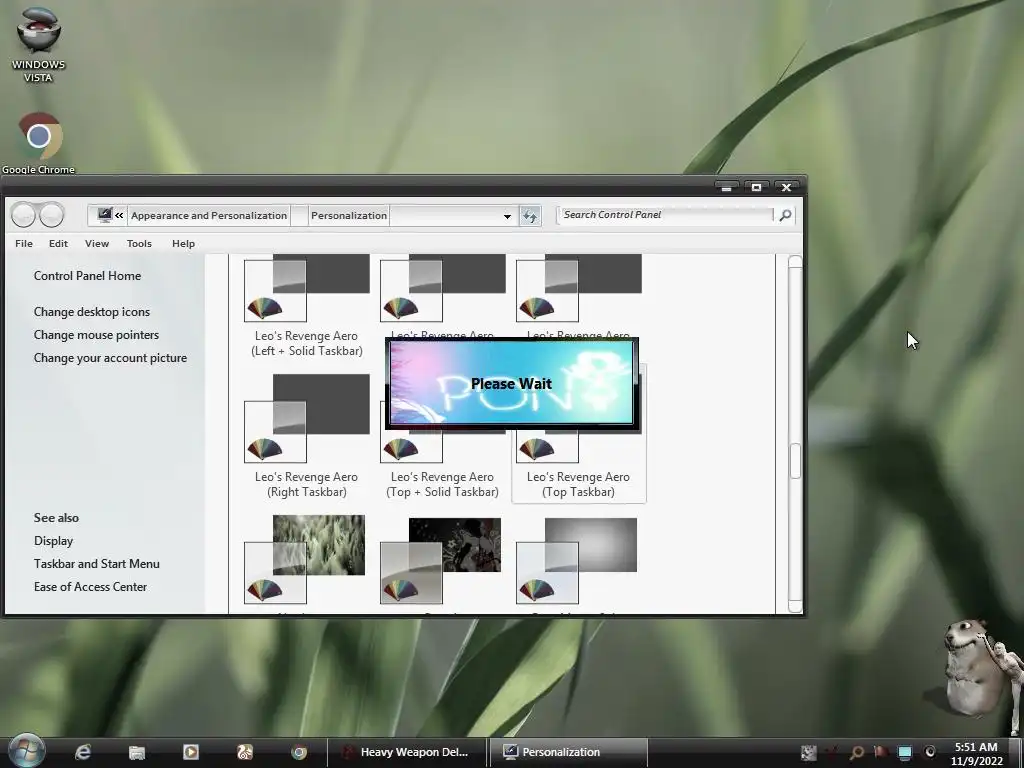Open the File menu

click(x=24, y=244)
